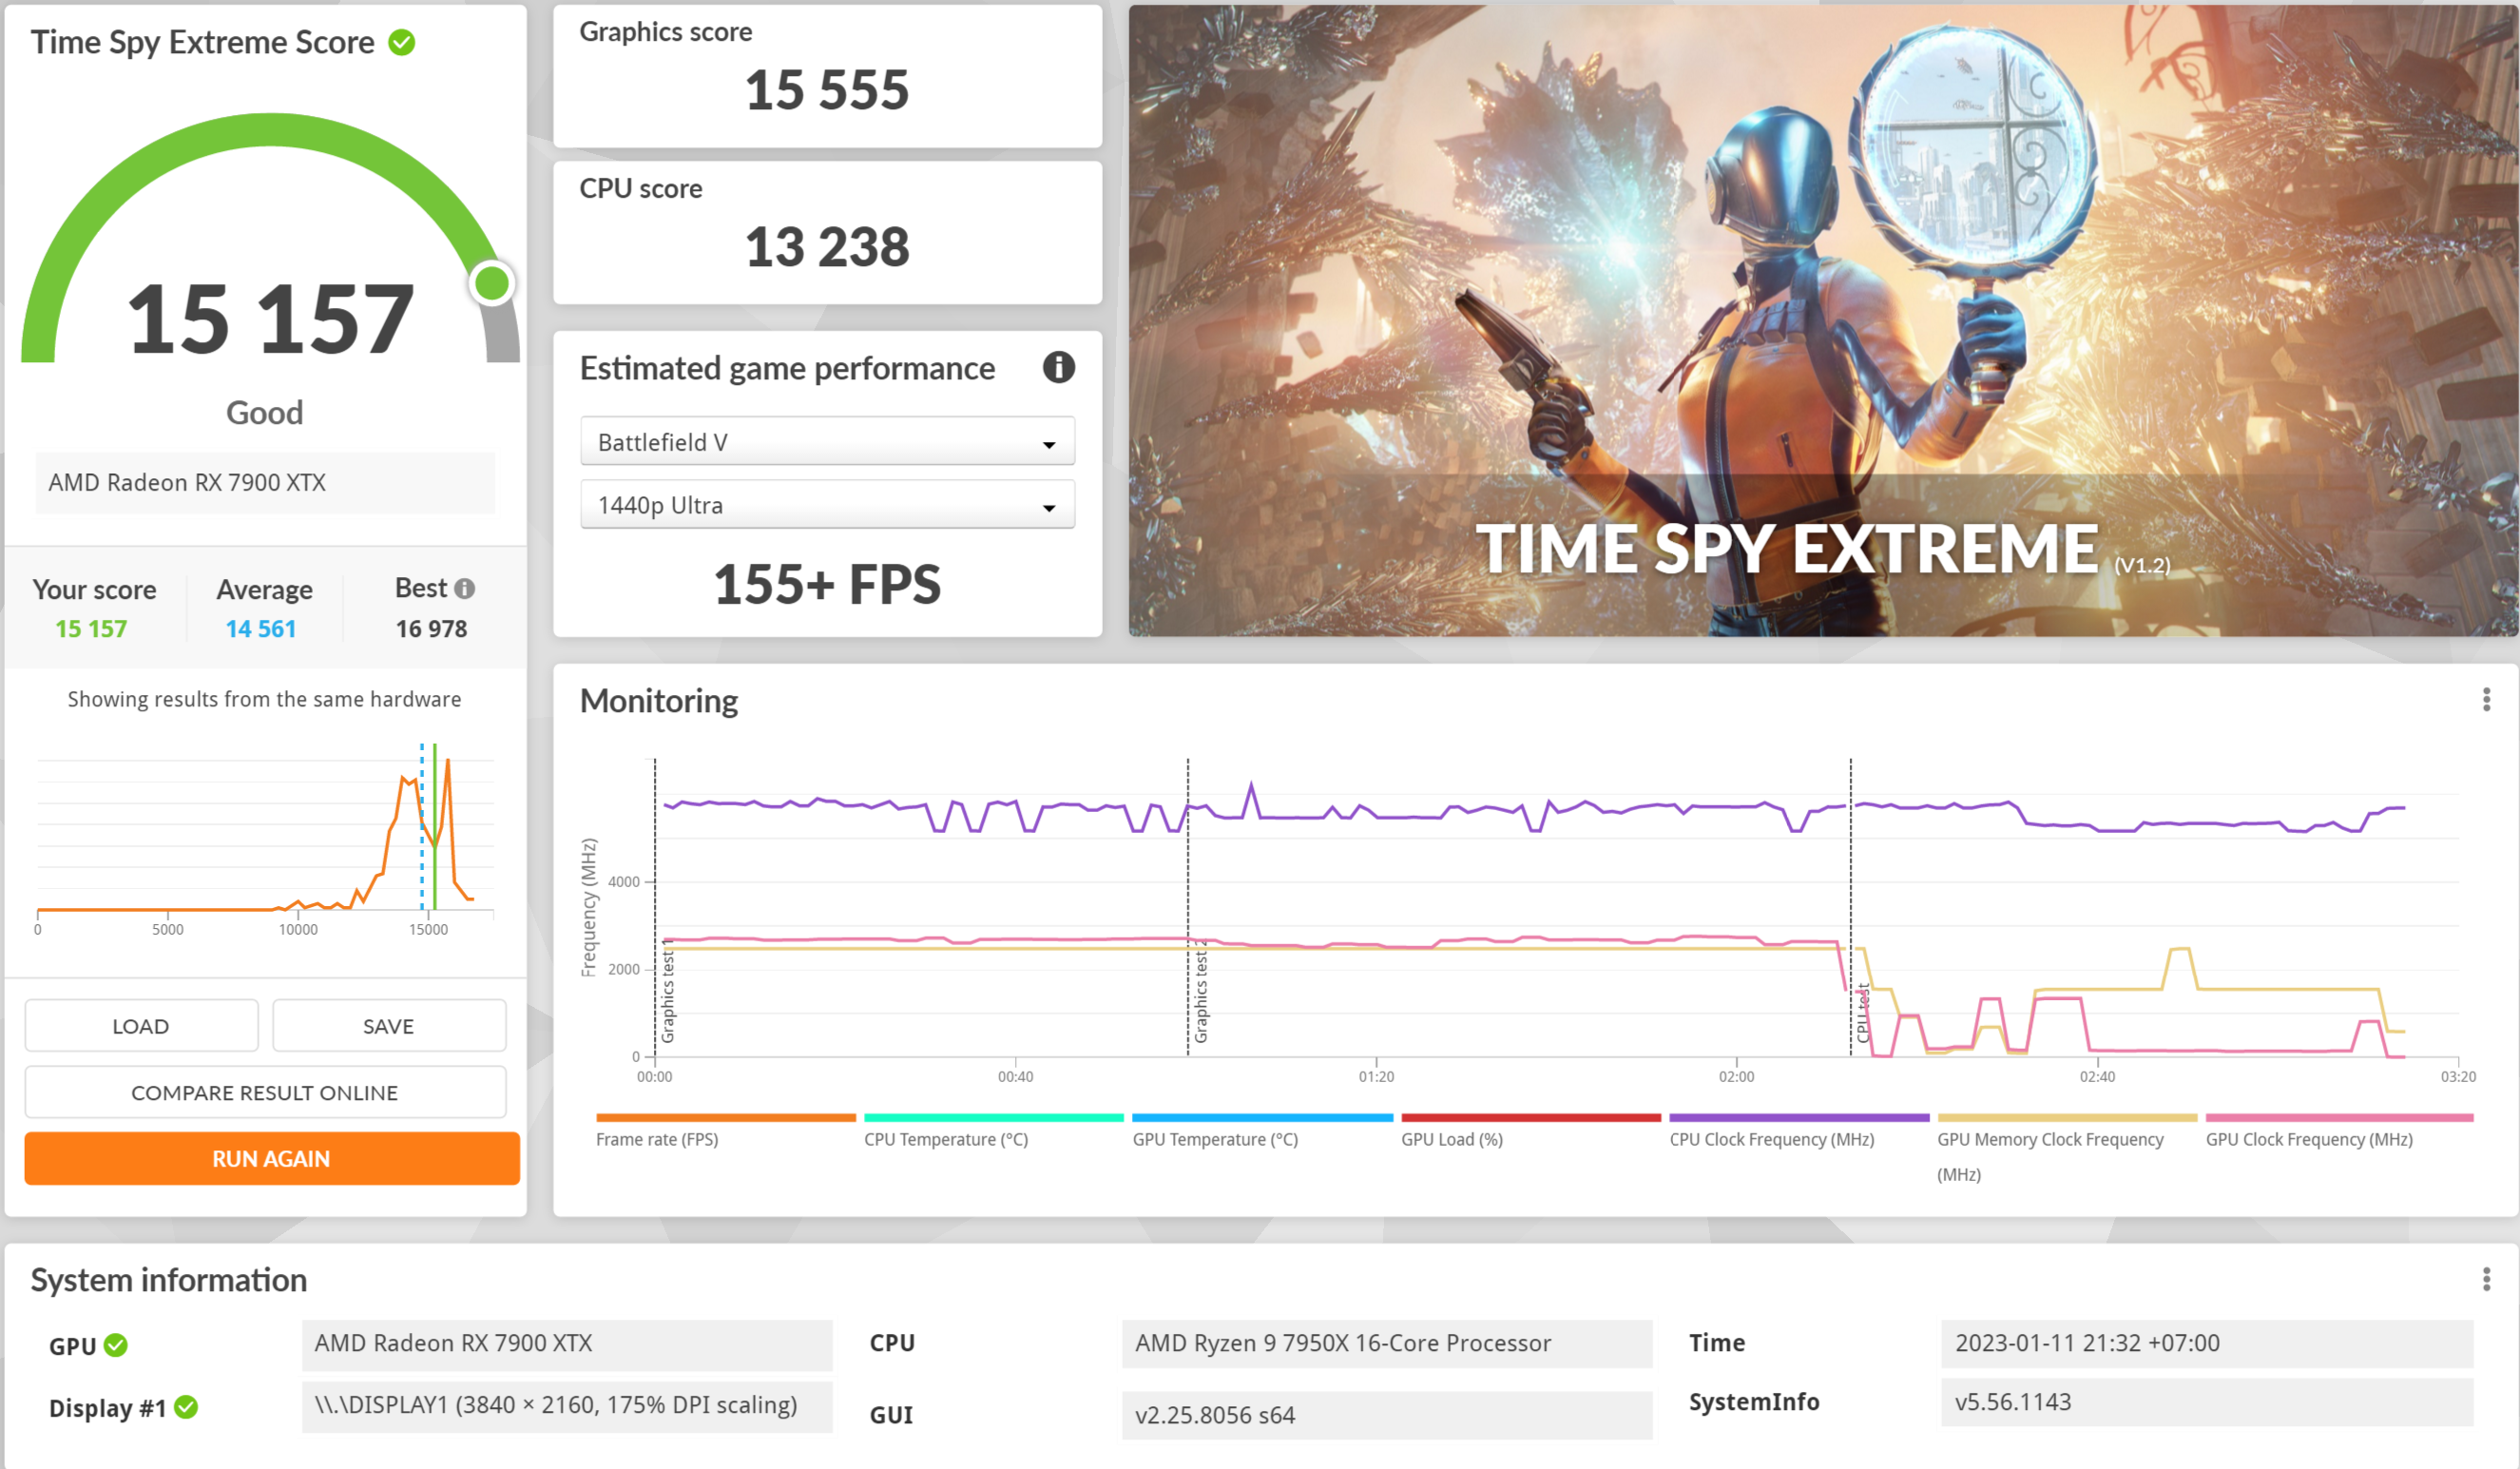Click 'Showing results from the same hardware' text
The width and height of the screenshot is (2520, 1469).
(x=265, y=700)
